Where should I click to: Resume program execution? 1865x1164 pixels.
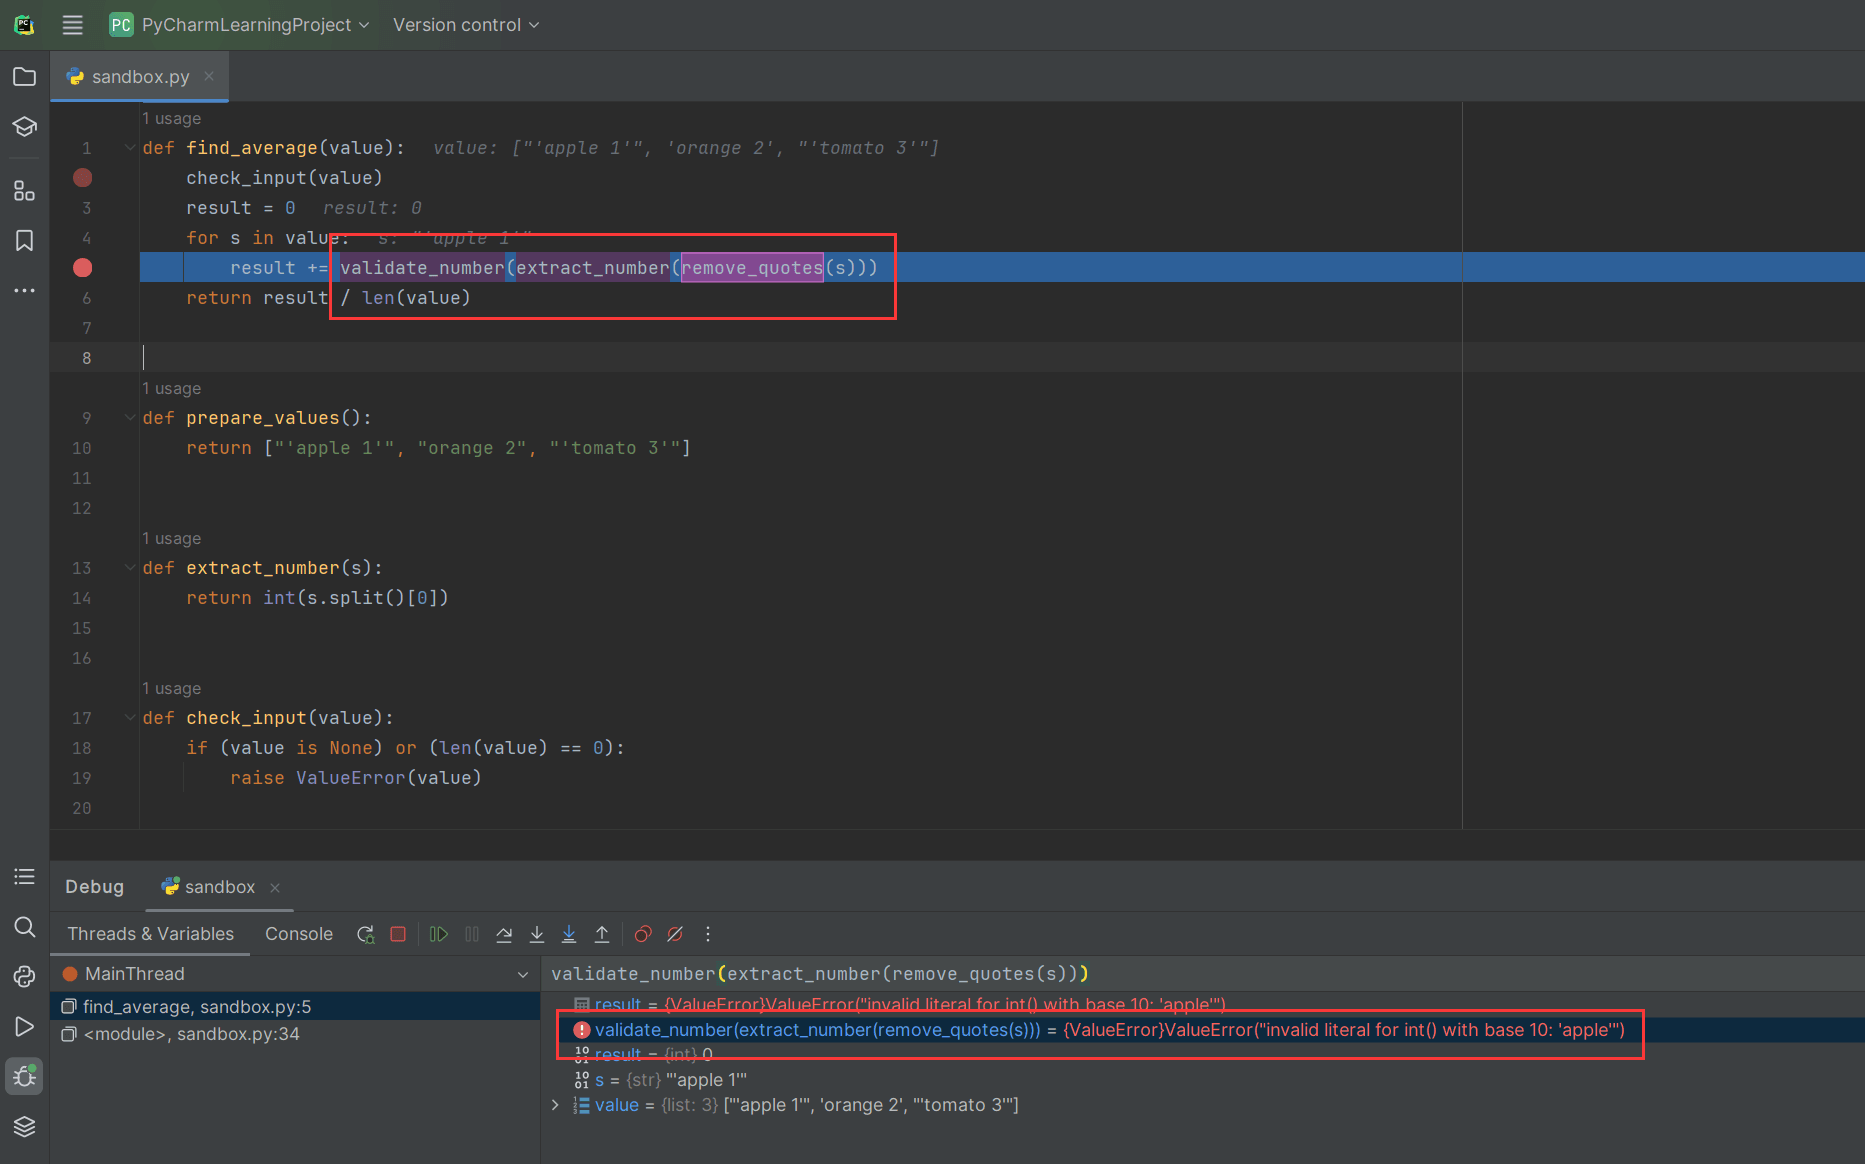pos(439,934)
